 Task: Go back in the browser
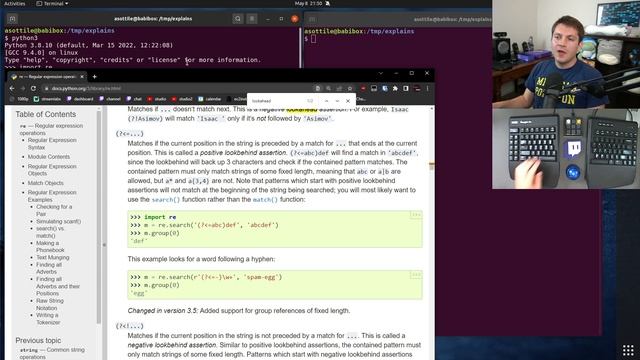click(12, 88)
